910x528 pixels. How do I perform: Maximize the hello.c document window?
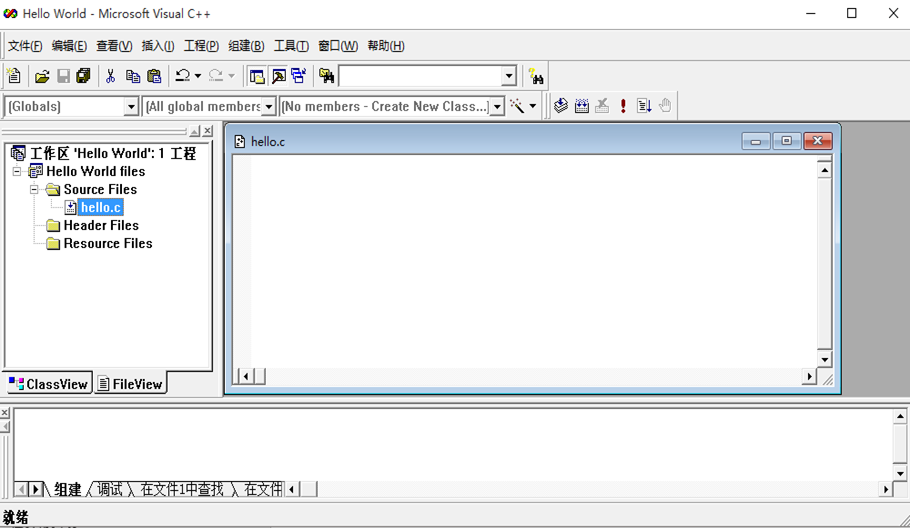[x=786, y=140]
